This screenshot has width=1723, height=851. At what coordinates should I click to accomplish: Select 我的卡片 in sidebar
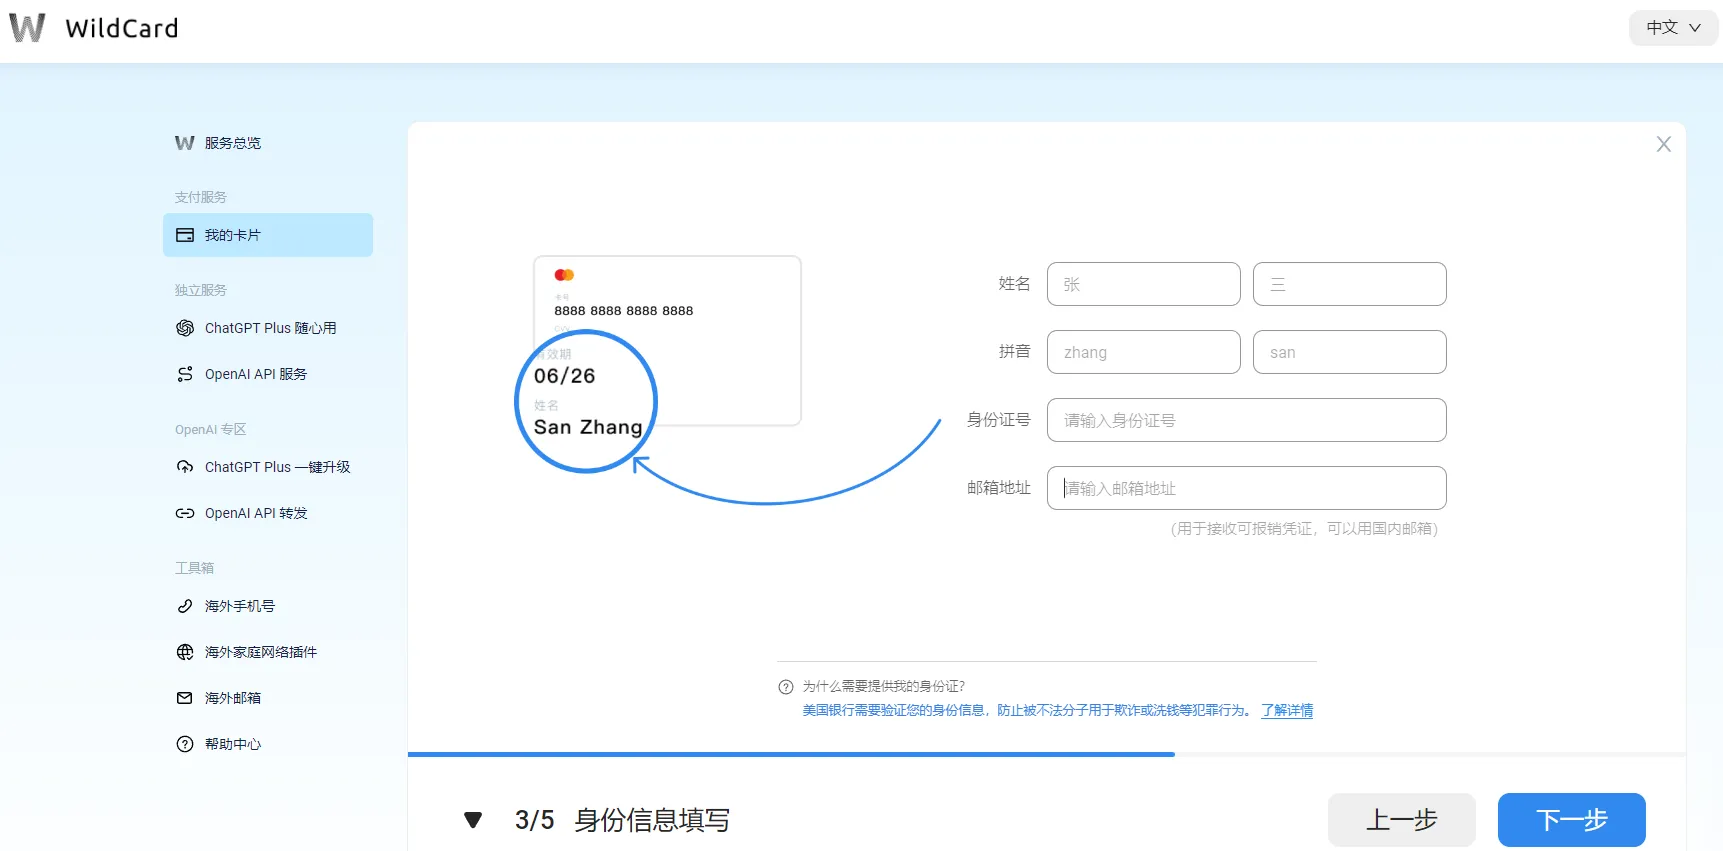coord(268,235)
